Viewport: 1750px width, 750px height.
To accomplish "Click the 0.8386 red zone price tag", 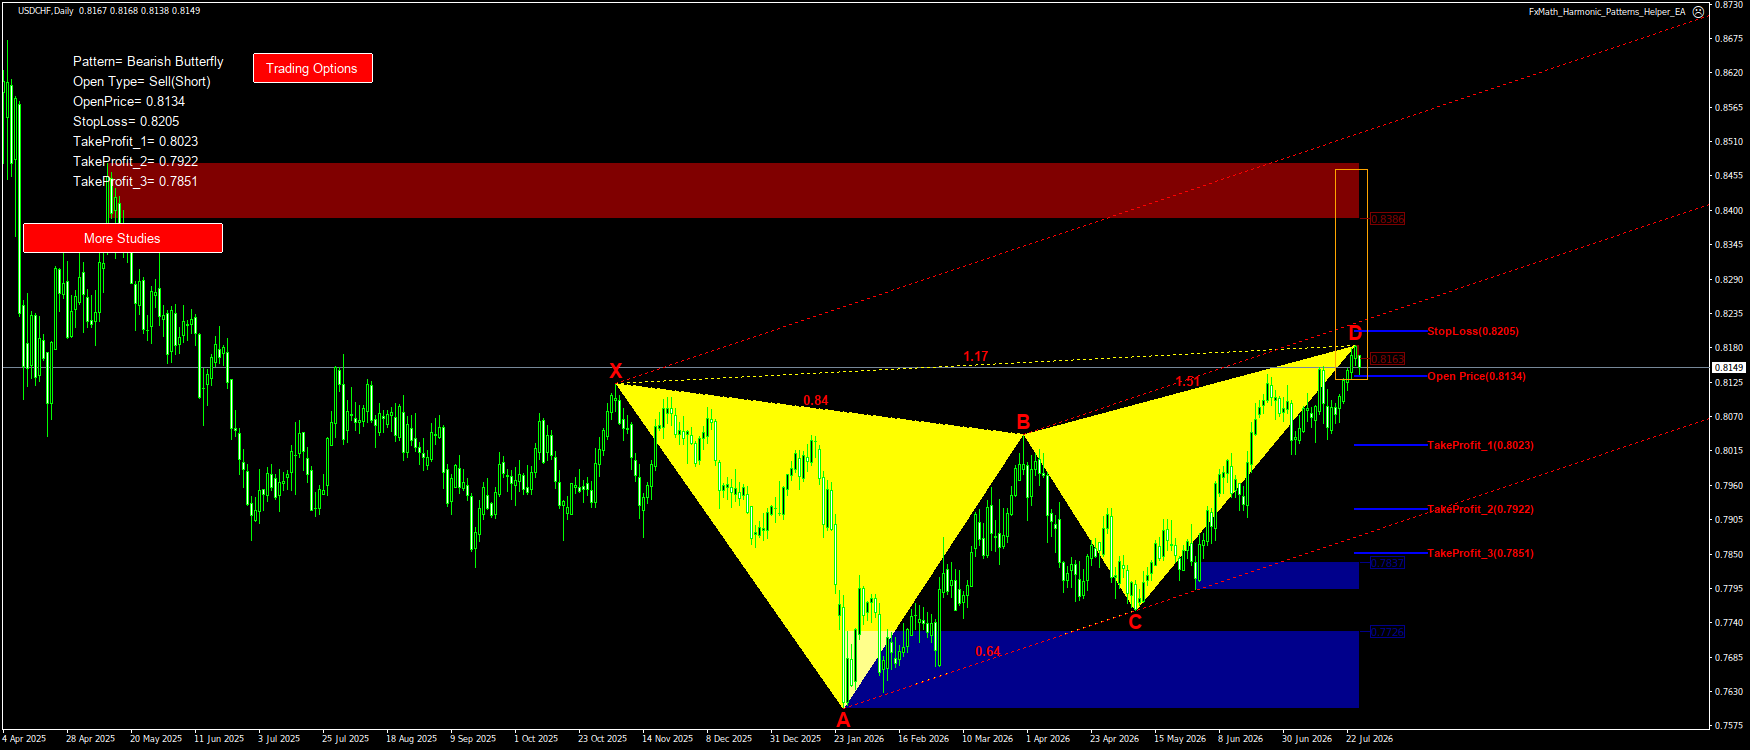I will (1388, 219).
